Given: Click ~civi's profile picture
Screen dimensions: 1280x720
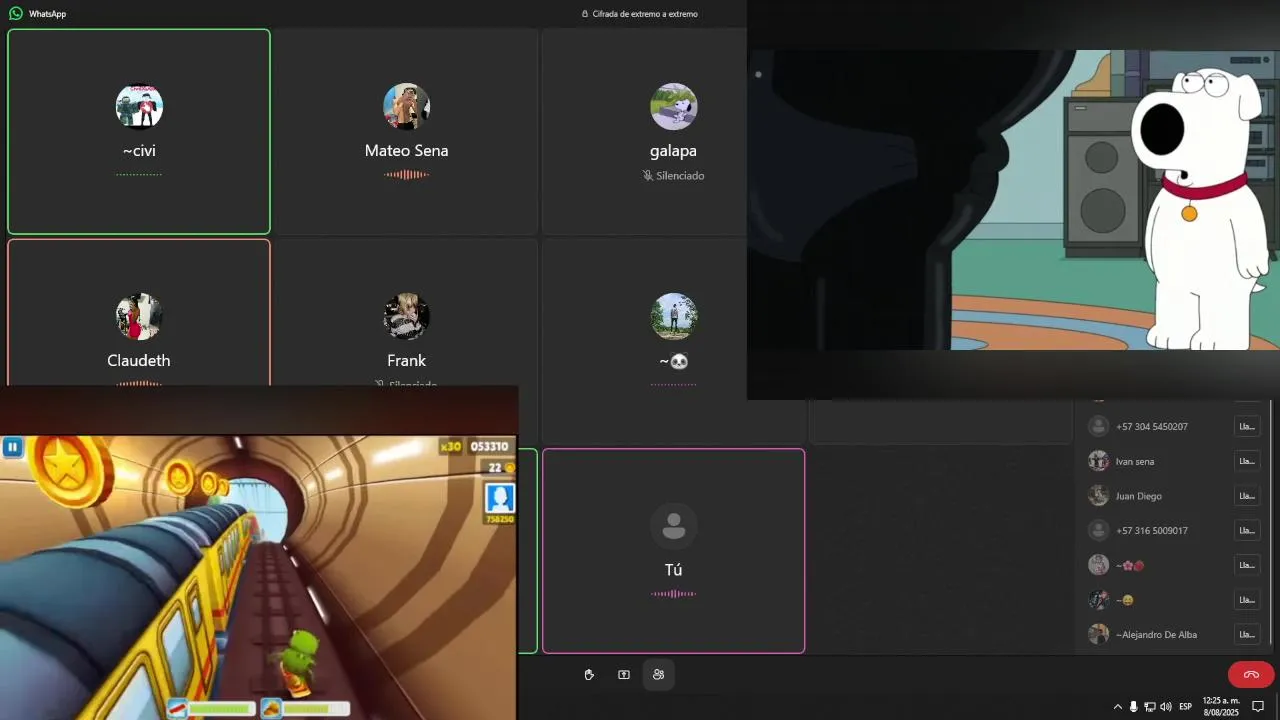Looking at the screenshot, I should (139, 106).
